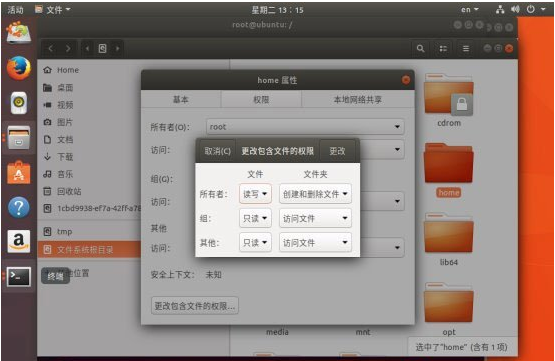This screenshot has width=555, height=361.
Task: Click the search magnifier in toolbar
Action: point(420,48)
